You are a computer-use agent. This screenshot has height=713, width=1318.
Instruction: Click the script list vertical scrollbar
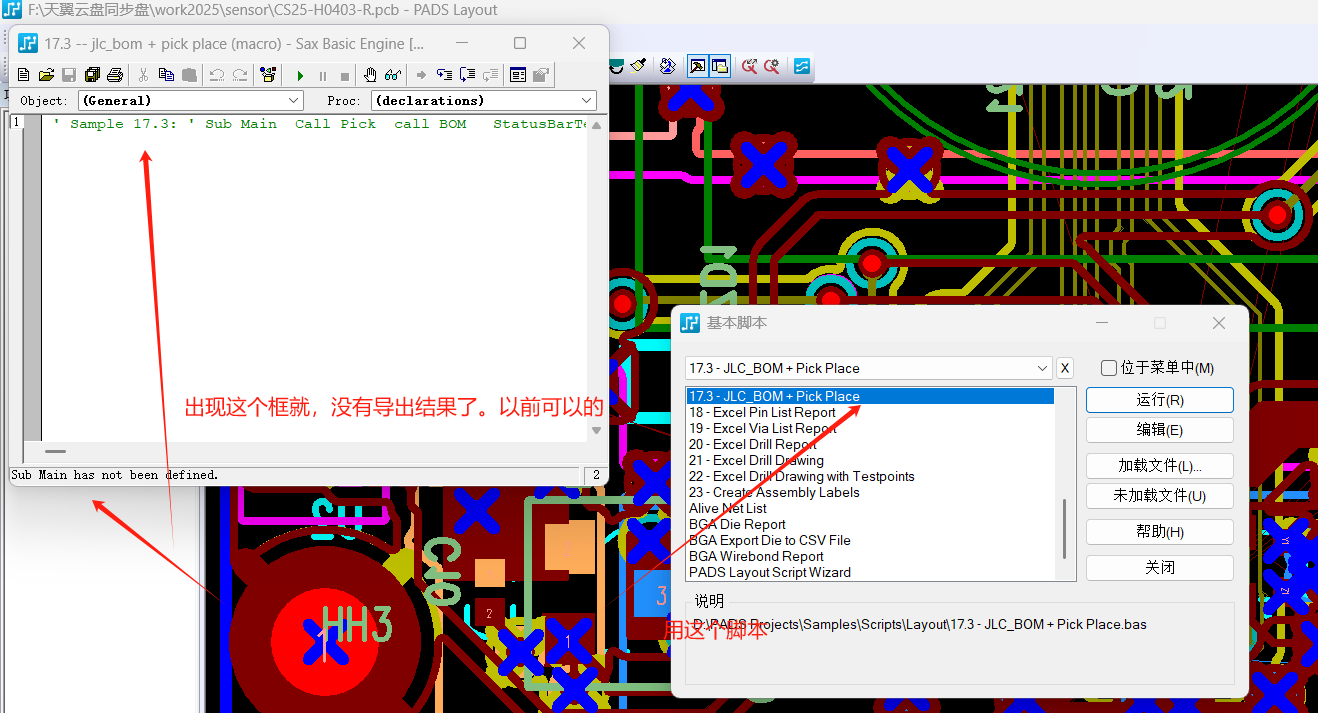pos(1064,530)
